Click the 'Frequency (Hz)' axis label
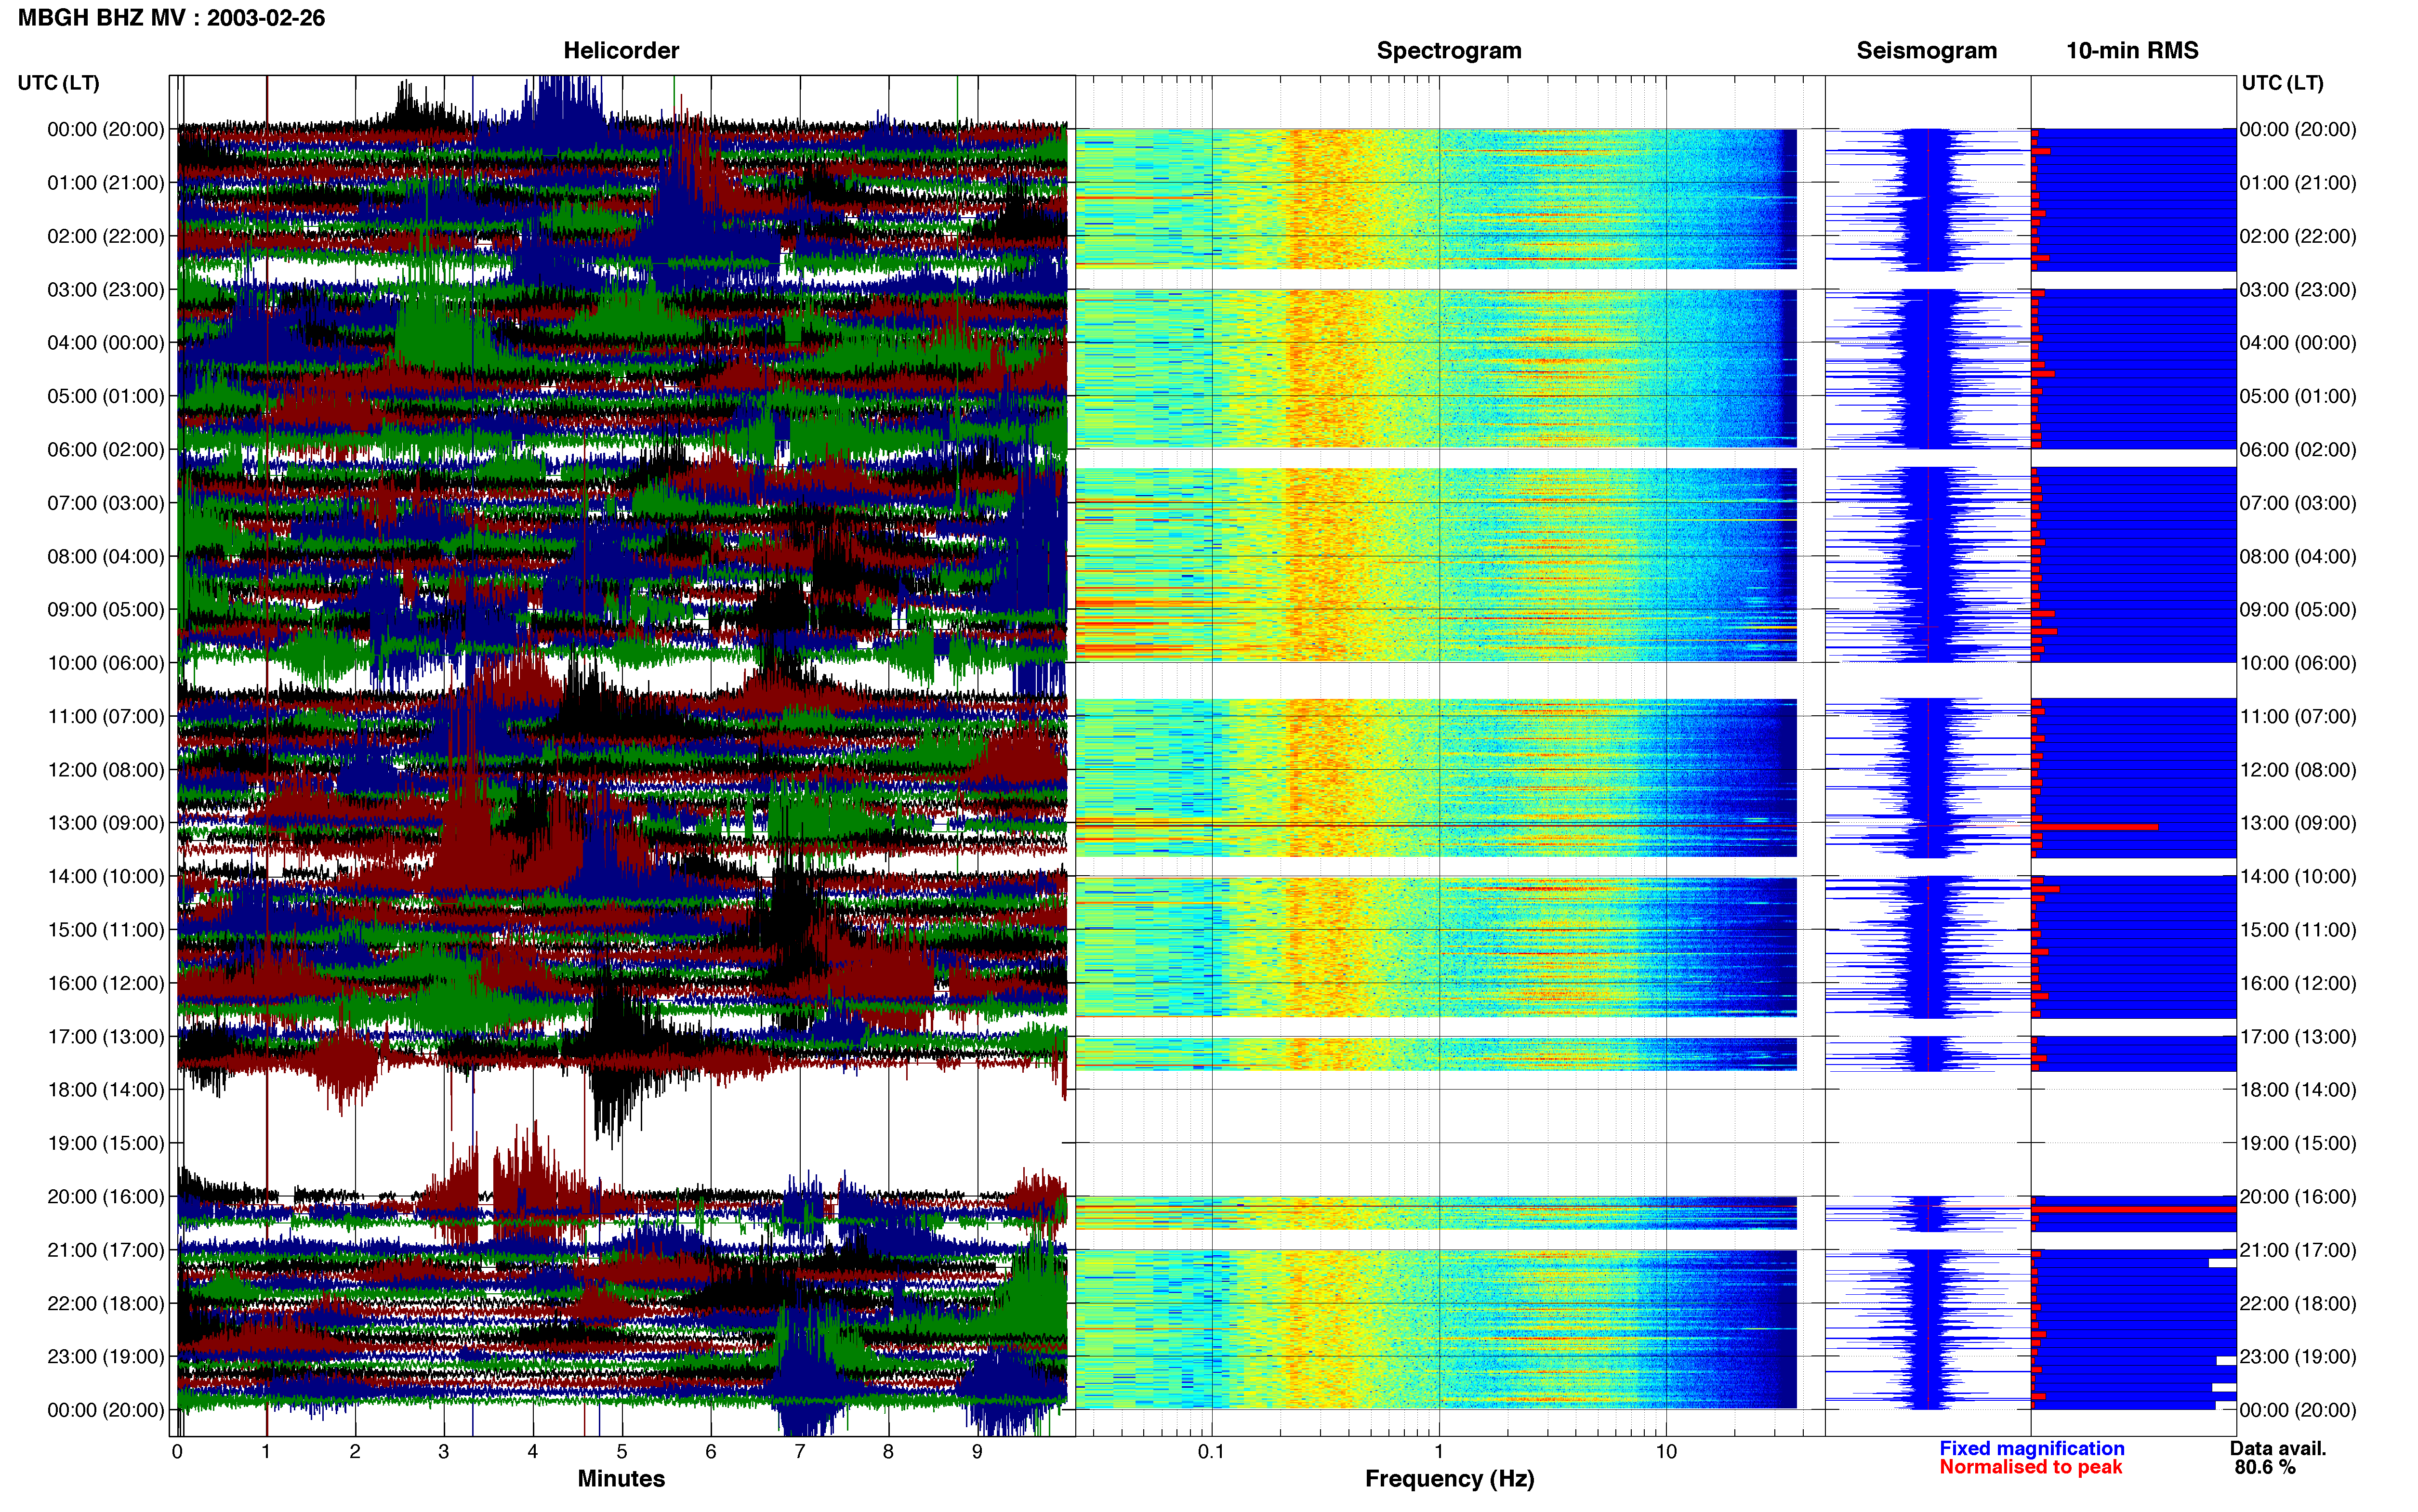Screen dimensions: 2418x1512 click(1449, 1479)
